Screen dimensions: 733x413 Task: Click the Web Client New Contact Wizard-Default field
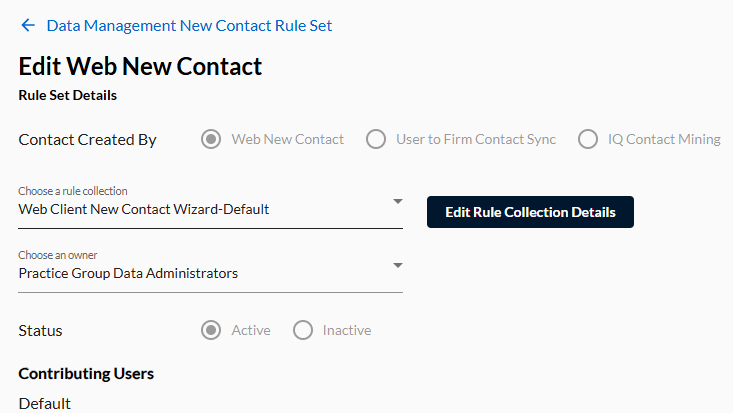coord(210,206)
